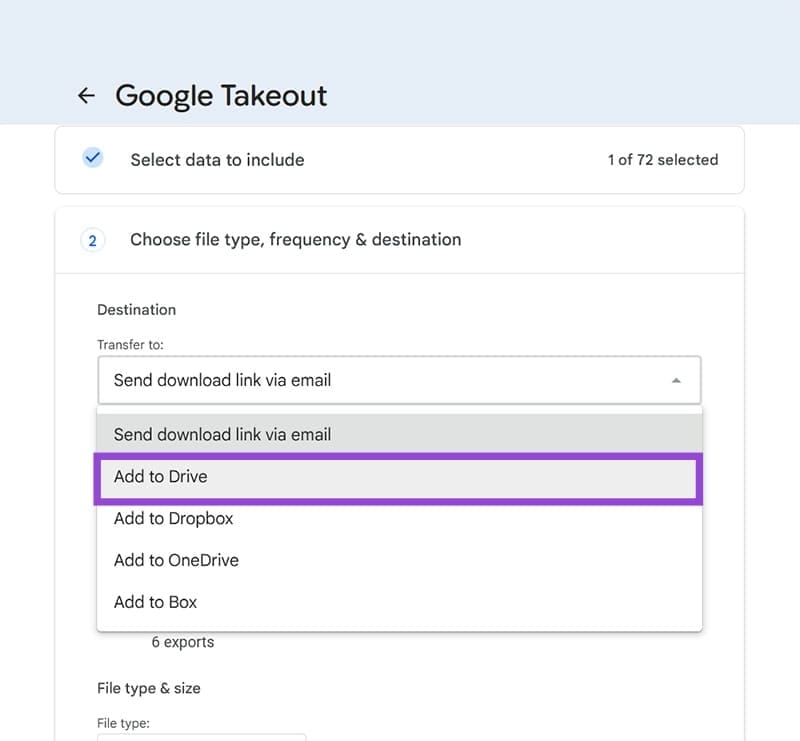Screen dimensions: 800x741
Task: Choose Add to Box as destination
Action: tap(155, 602)
